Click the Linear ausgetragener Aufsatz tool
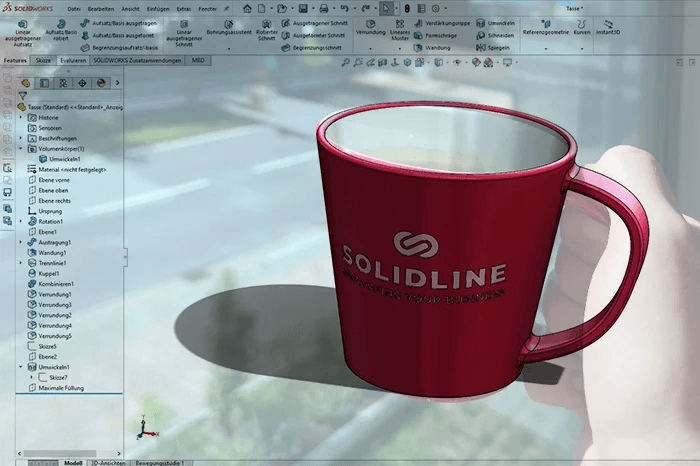 point(22,28)
